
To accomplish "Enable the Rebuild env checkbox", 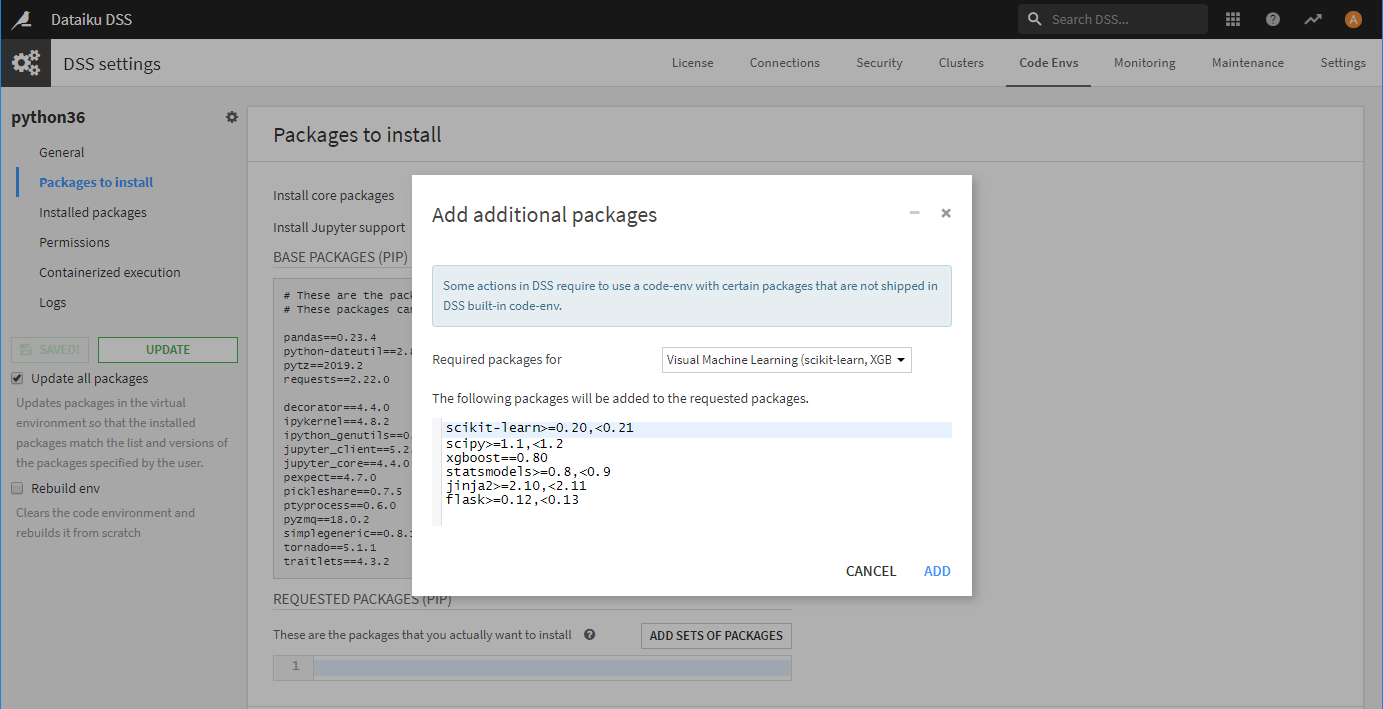I will coord(18,489).
